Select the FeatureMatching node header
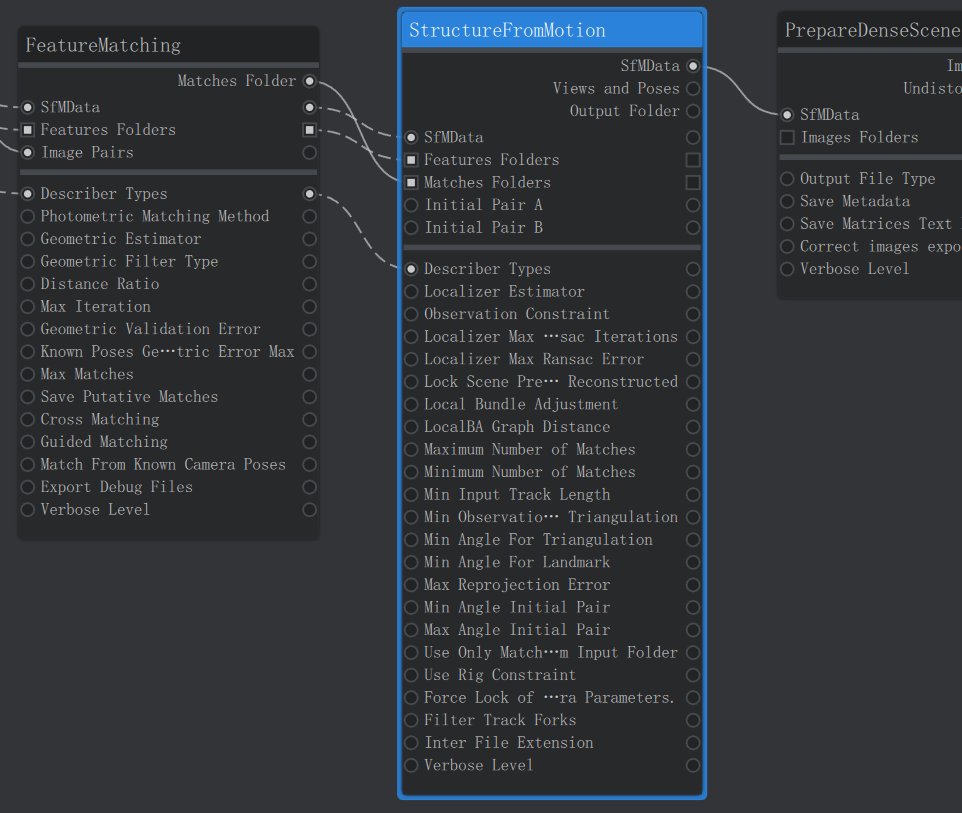Image resolution: width=962 pixels, height=813 pixels. (169, 45)
